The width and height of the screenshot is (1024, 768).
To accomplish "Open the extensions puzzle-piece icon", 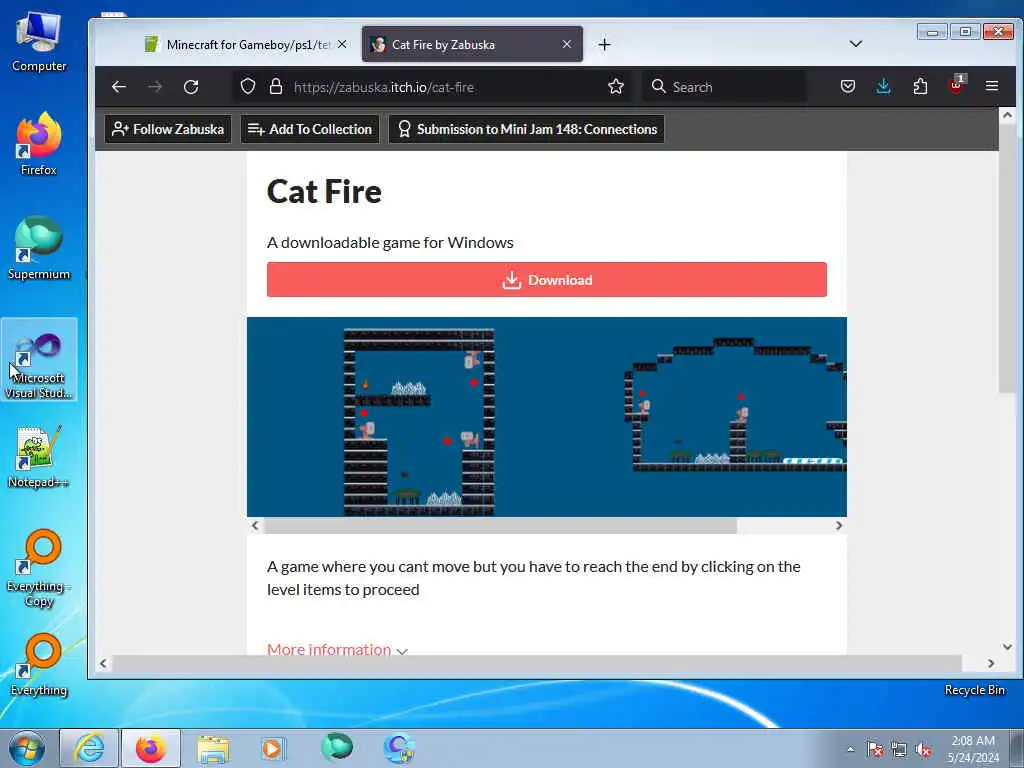I will (x=920, y=86).
